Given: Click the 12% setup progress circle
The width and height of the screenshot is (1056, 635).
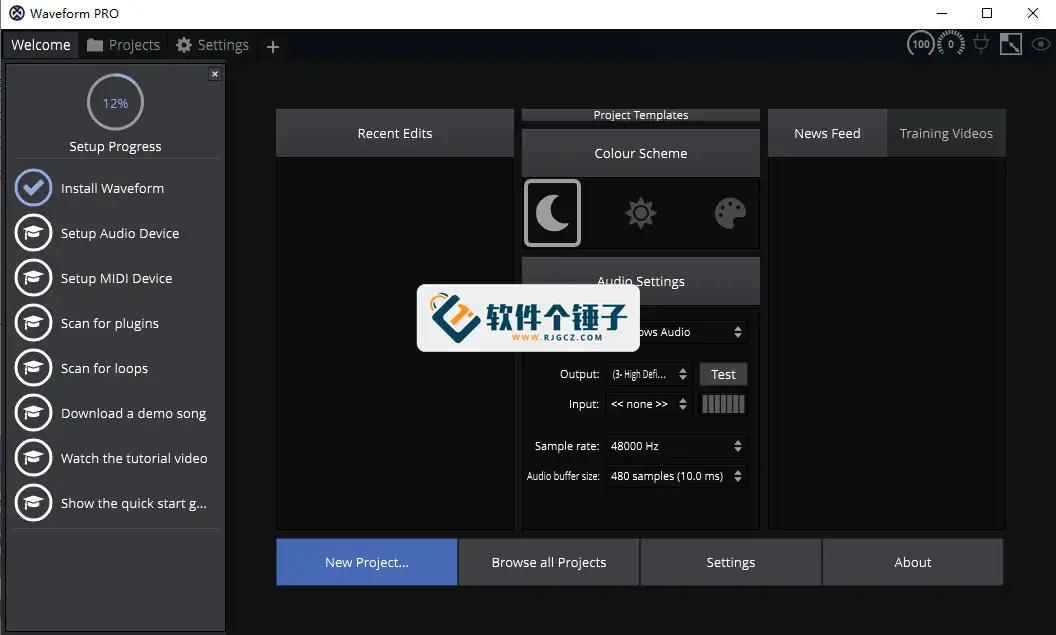Looking at the screenshot, I should point(115,103).
